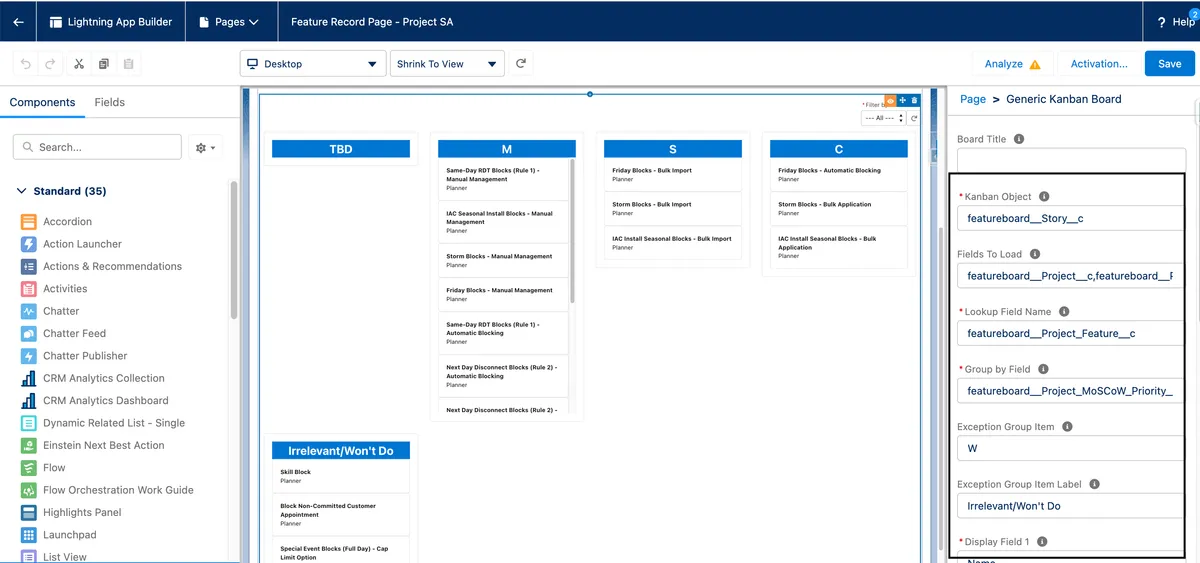Click the M column vertical scrollbar
The width and height of the screenshot is (1200, 563).
pyautogui.click(x=572, y=230)
